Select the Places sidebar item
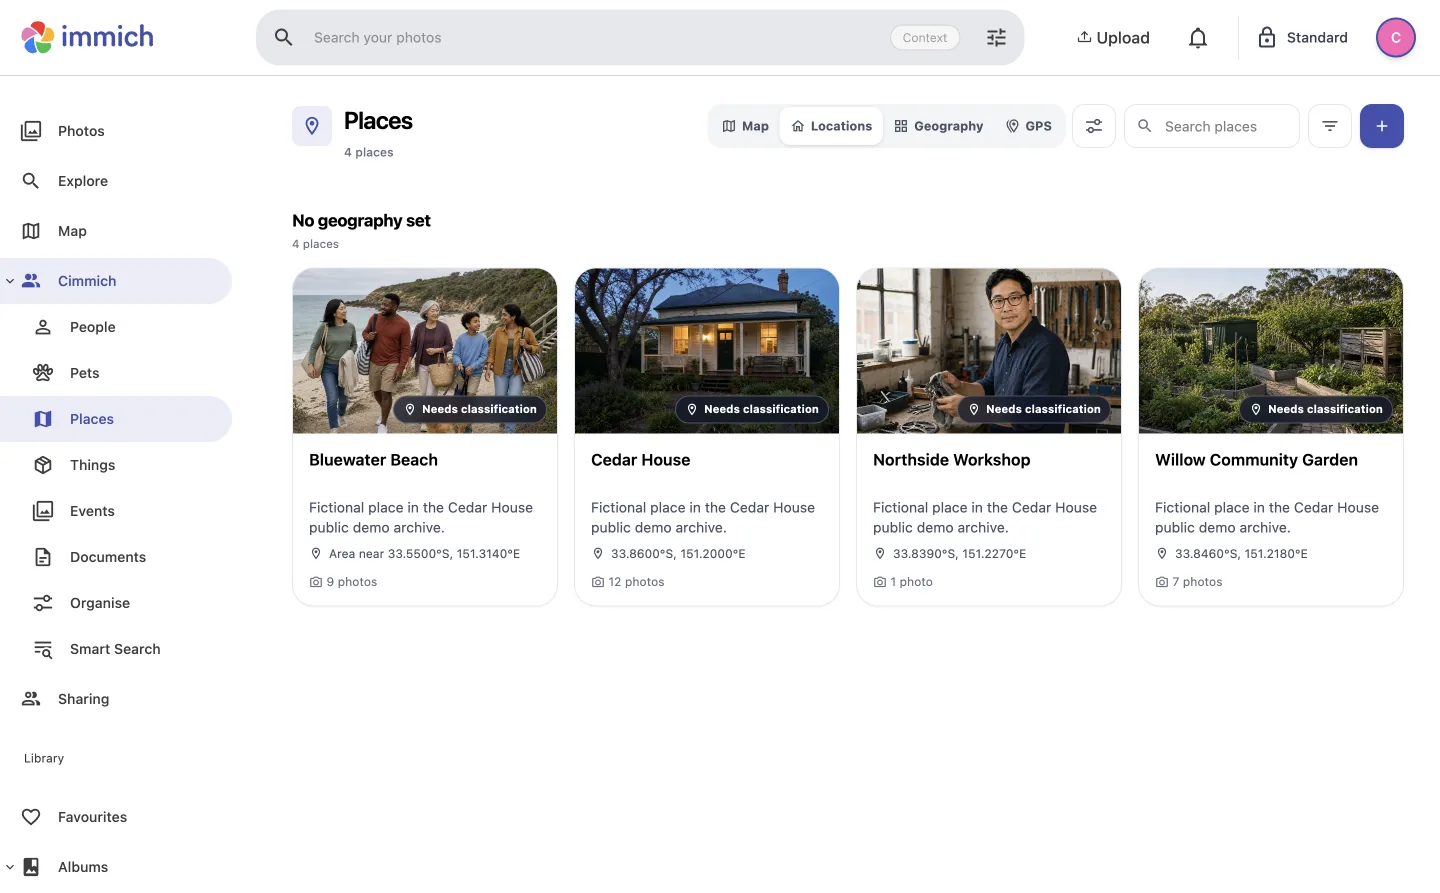Viewport: 1440px width, 893px height. (115, 419)
